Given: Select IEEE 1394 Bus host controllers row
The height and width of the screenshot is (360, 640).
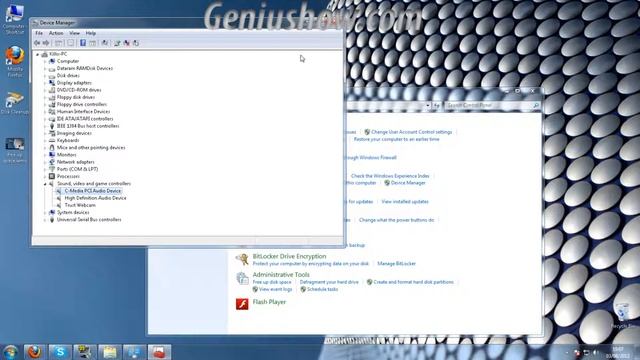Looking at the screenshot, I should (x=88, y=126).
